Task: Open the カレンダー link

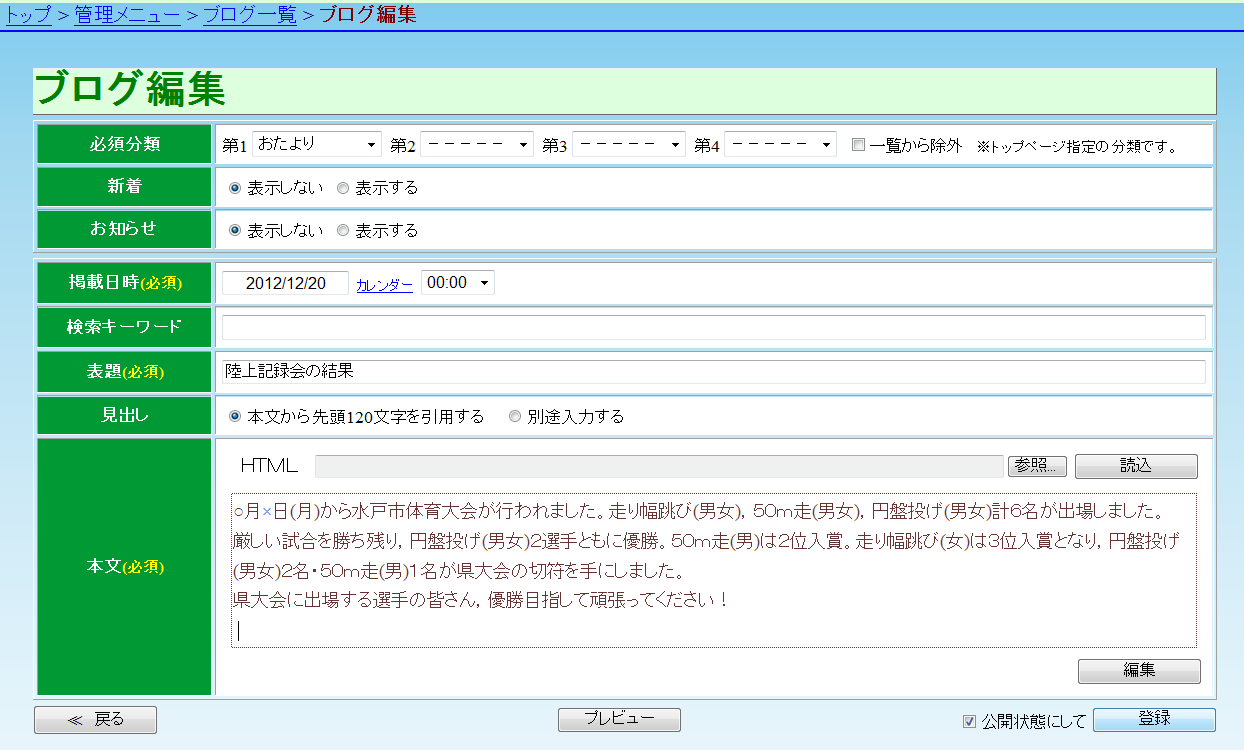Action: [x=384, y=285]
